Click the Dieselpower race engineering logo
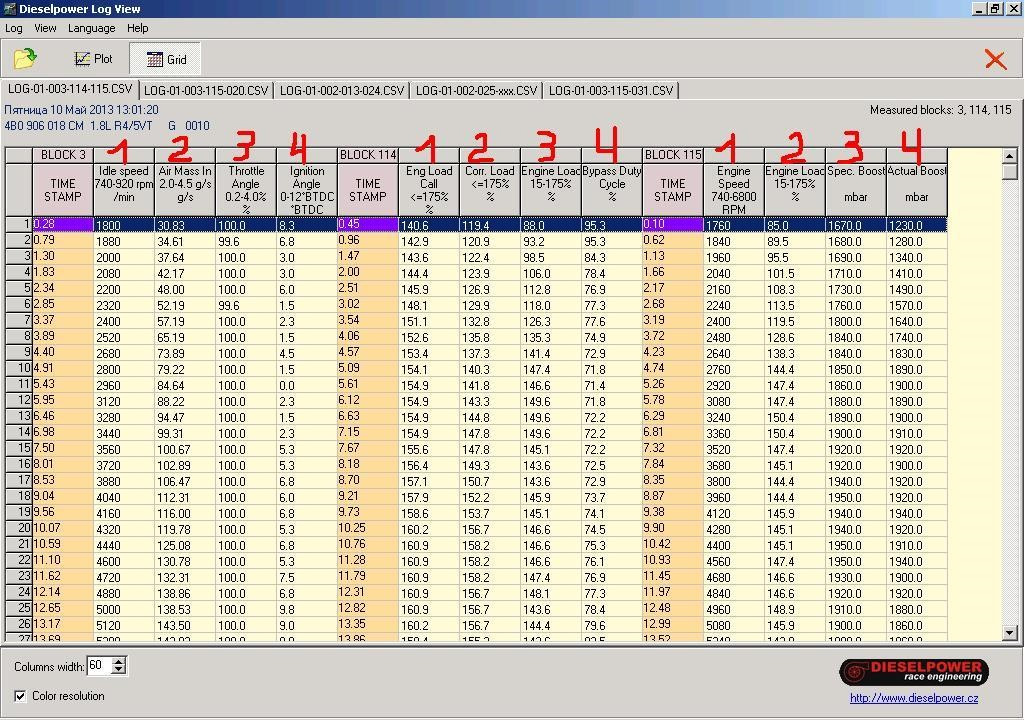 914,671
